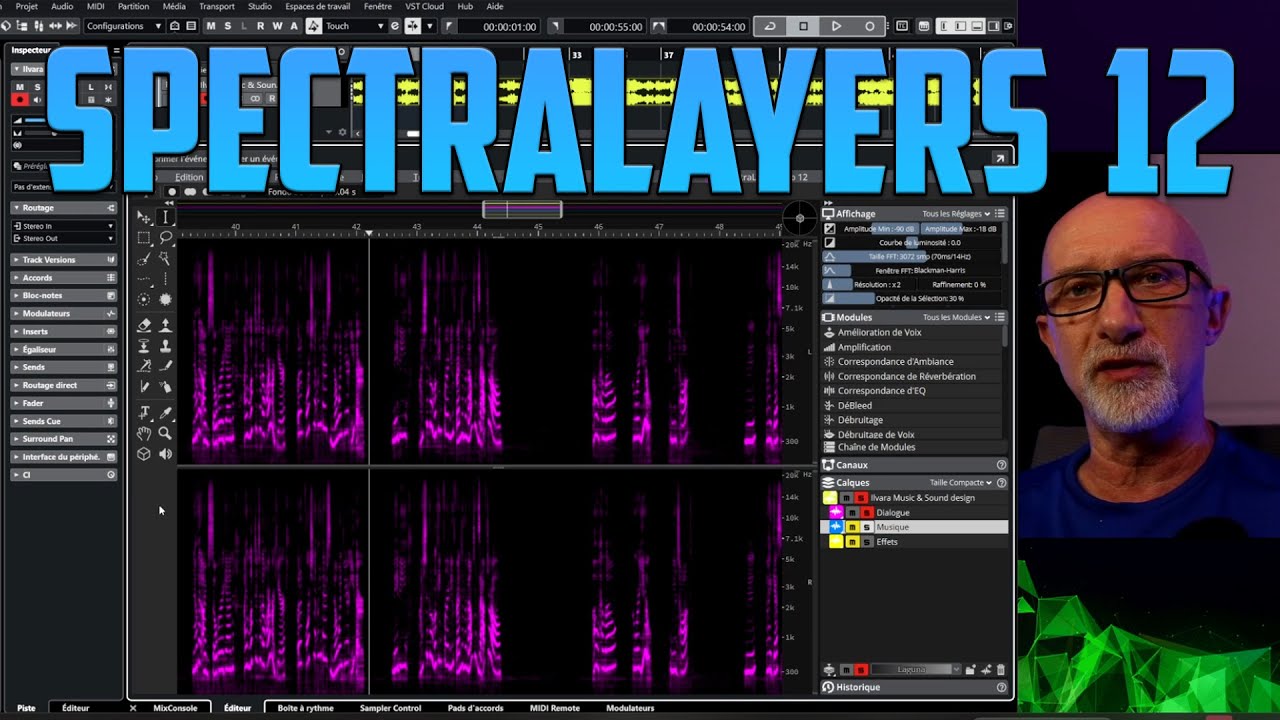This screenshot has width=1280, height=720.
Task: Choose the lasso selection tool
Action: point(166,238)
